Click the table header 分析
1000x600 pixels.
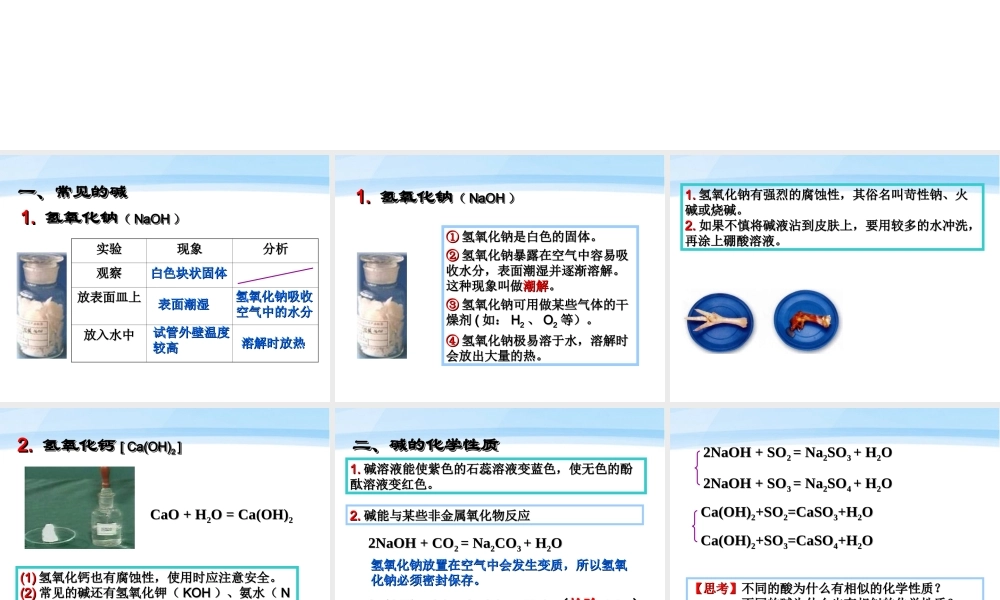(x=276, y=249)
